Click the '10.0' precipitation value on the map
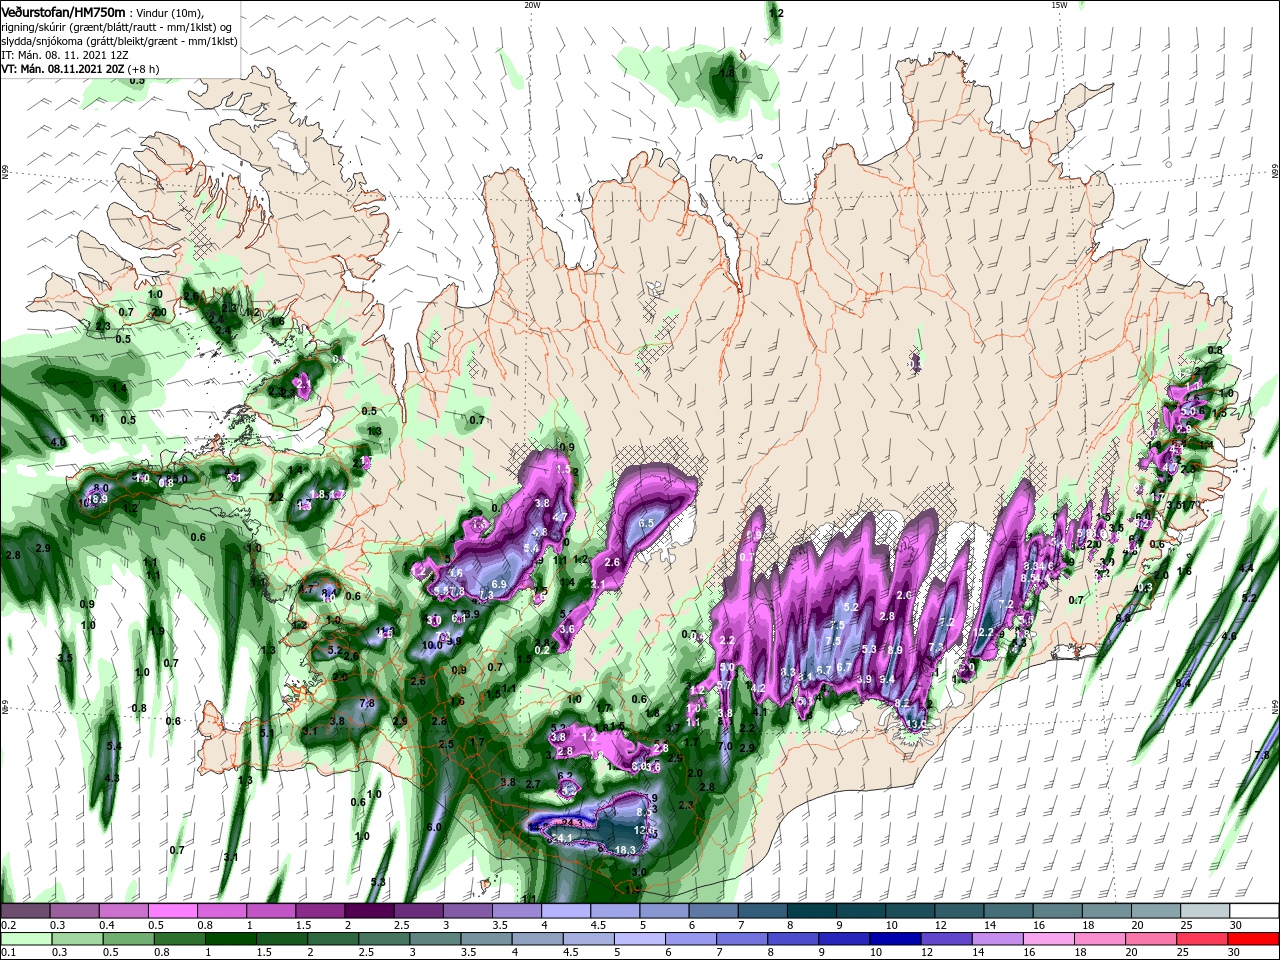Screen dimensions: 1280x960 click(x=432, y=645)
